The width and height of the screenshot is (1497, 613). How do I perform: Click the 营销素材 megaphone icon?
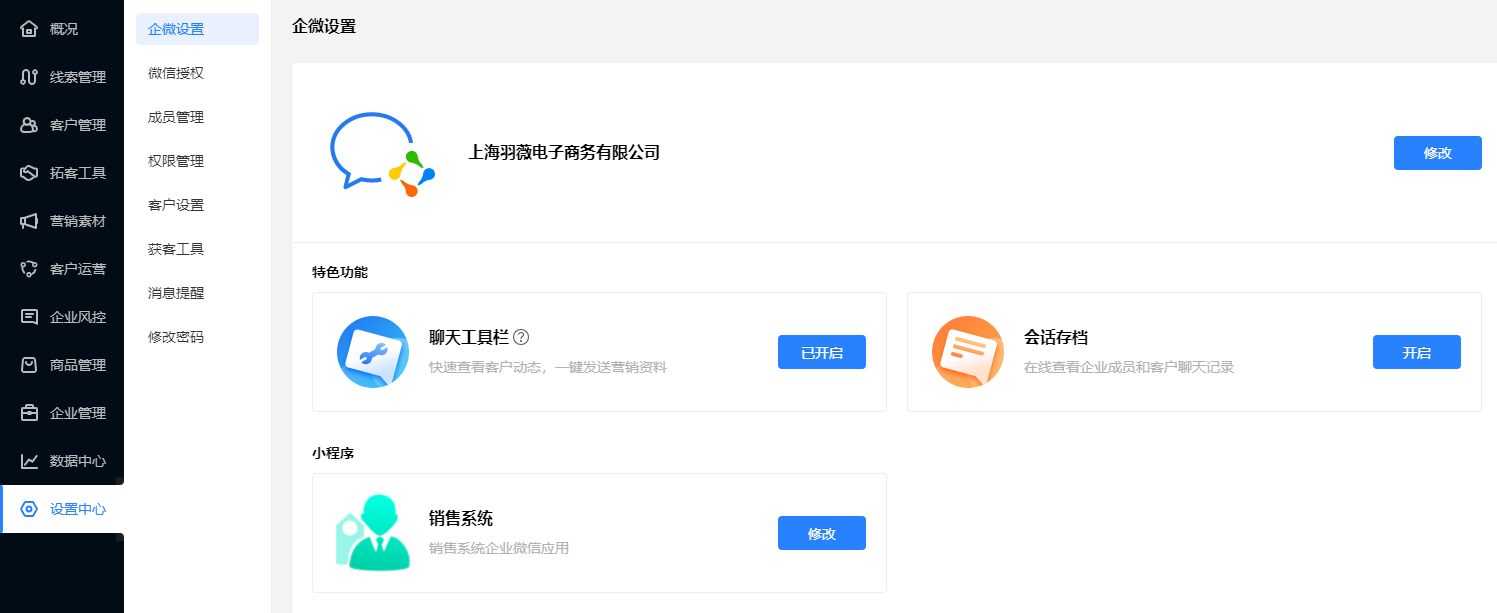29,221
